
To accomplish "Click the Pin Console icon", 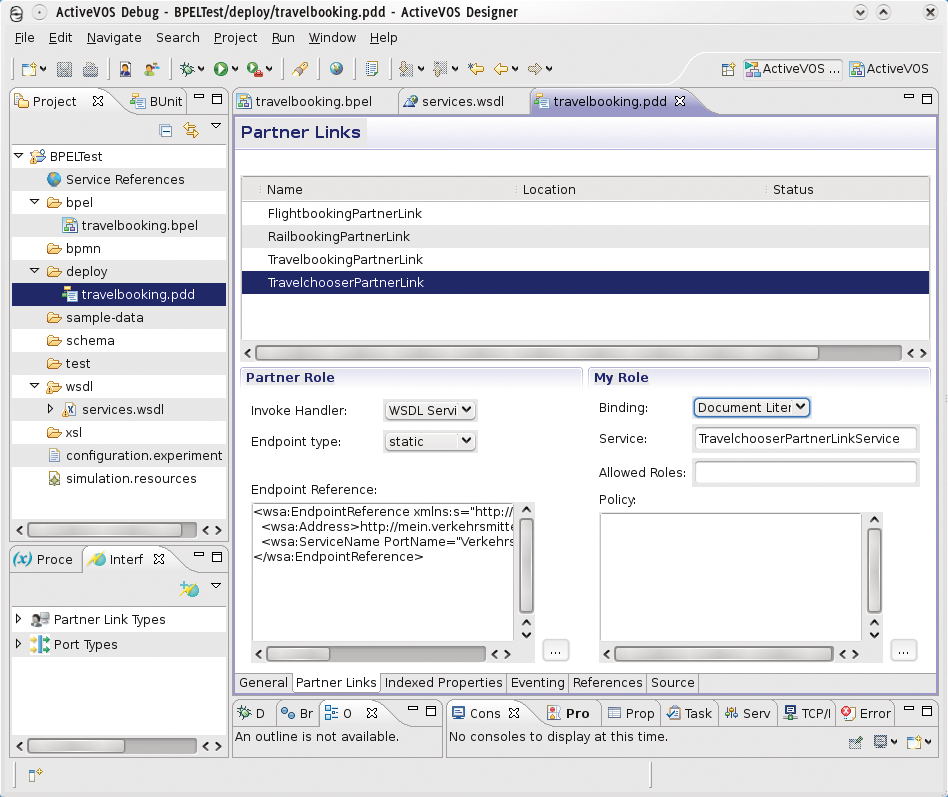I will coord(855,742).
